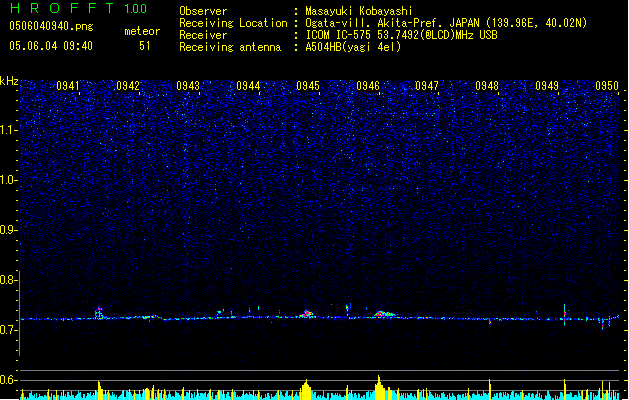629x400 pixels.
Task: Click the bright meteor echo just after 0946
Action: click(384, 314)
